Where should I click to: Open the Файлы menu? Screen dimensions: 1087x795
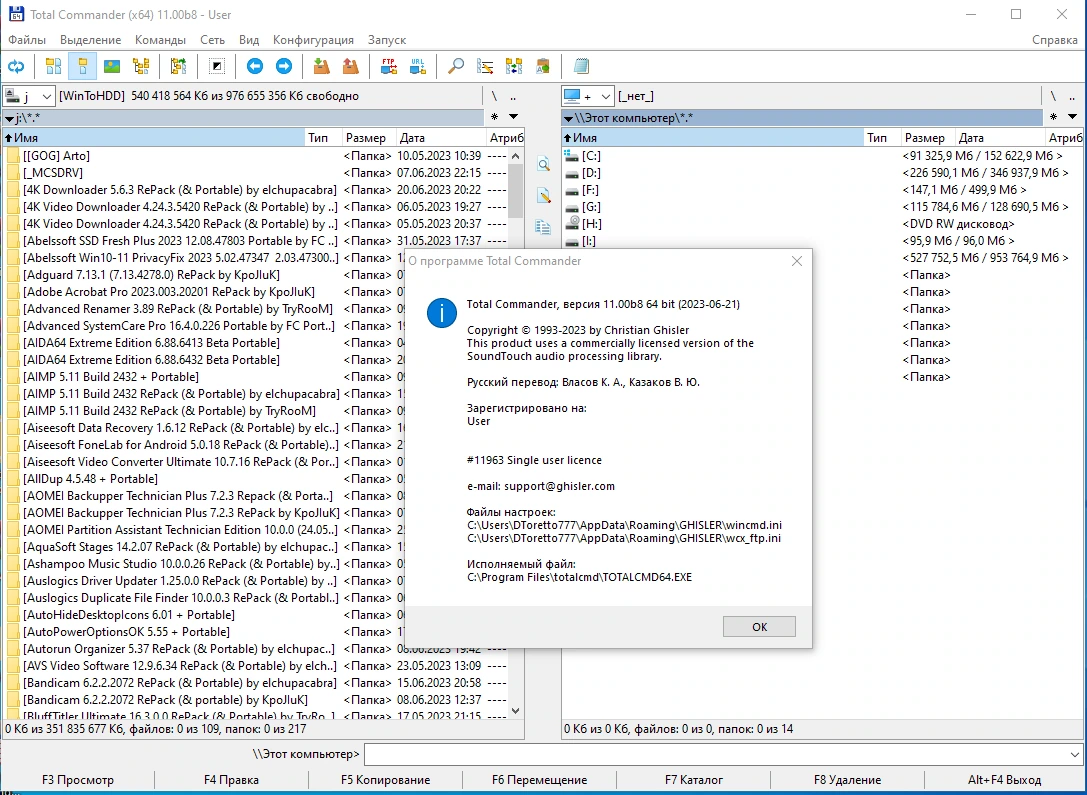click(27, 40)
